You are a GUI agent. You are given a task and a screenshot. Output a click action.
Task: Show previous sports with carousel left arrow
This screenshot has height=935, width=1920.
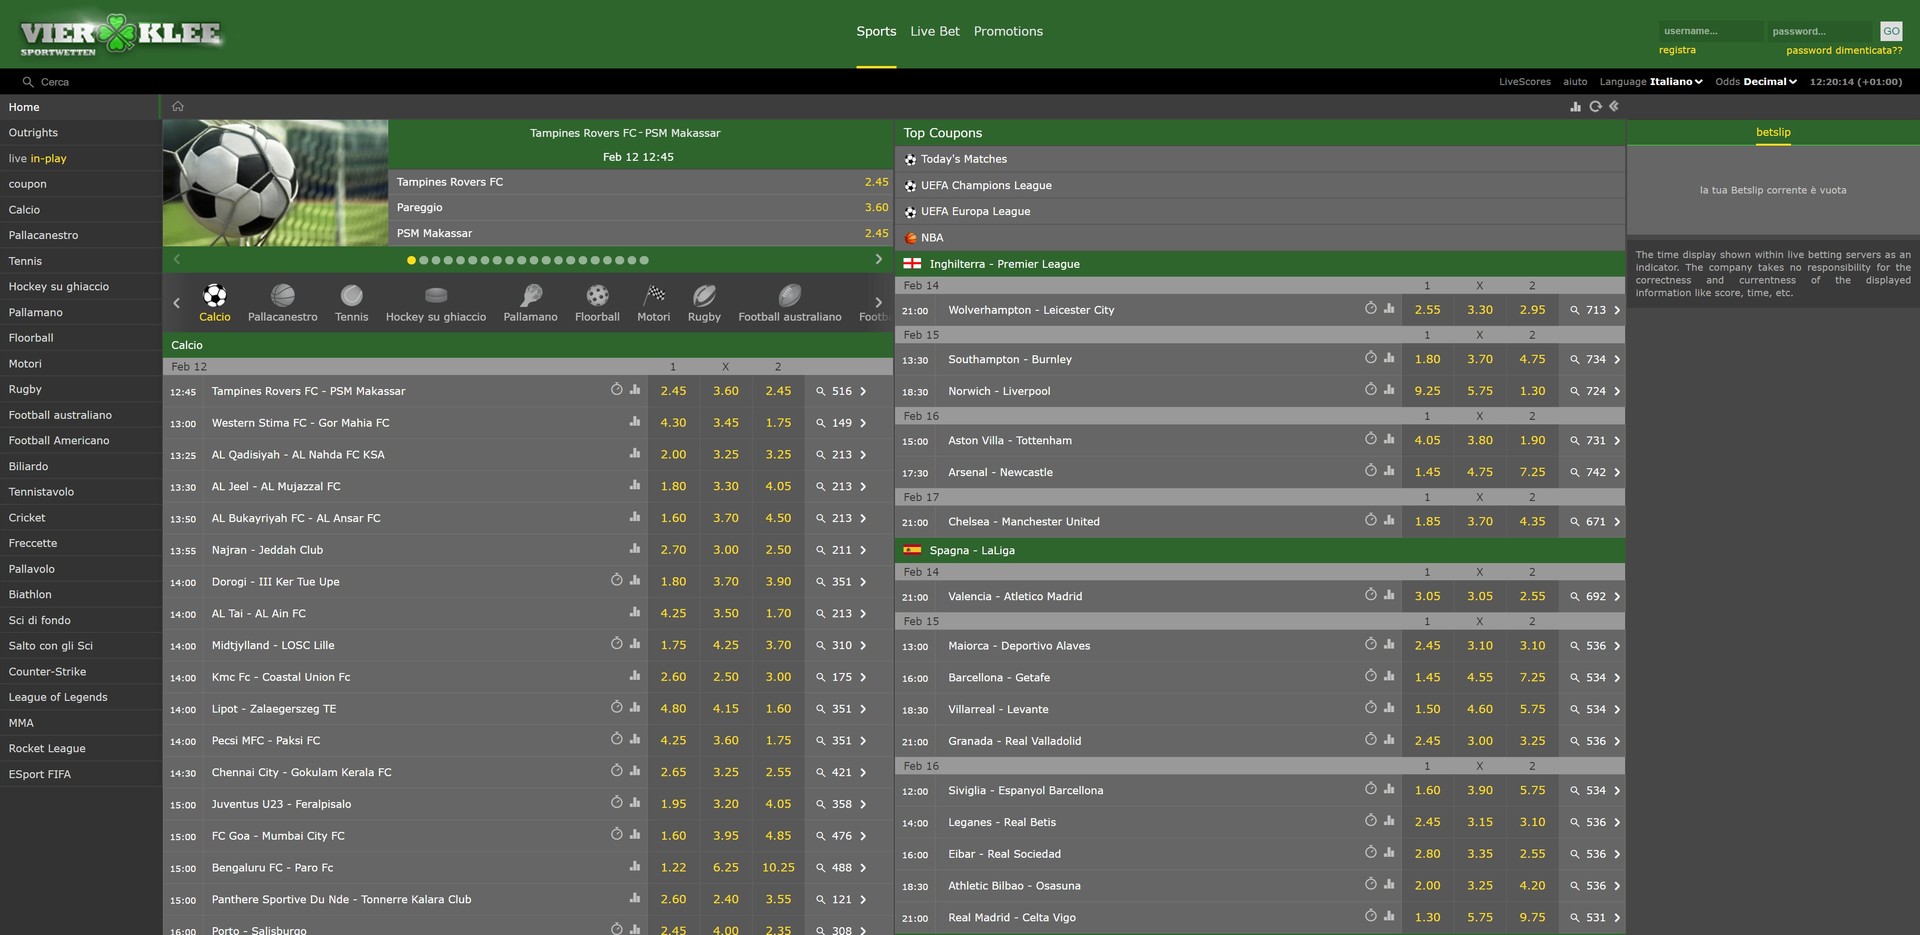click(x=177, y=302)
